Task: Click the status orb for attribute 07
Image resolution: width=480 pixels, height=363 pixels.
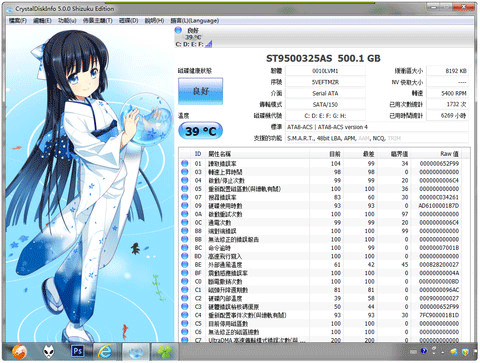Action: (x=184, y=197)
